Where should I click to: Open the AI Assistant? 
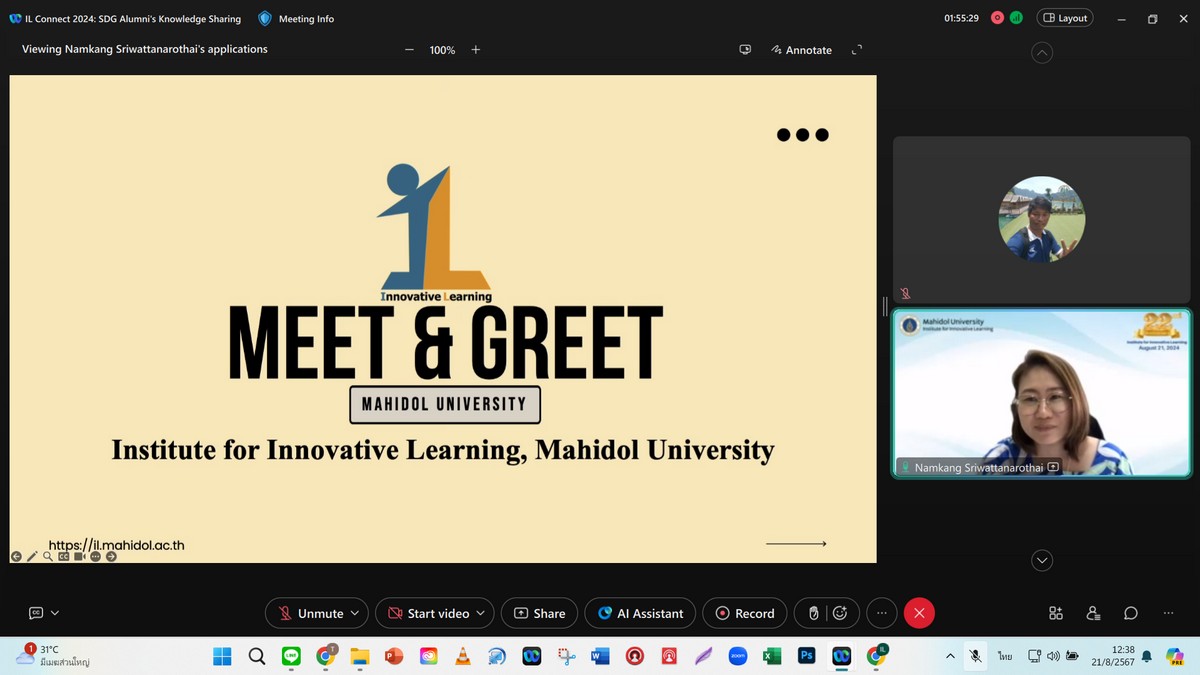tap(640, 613)
